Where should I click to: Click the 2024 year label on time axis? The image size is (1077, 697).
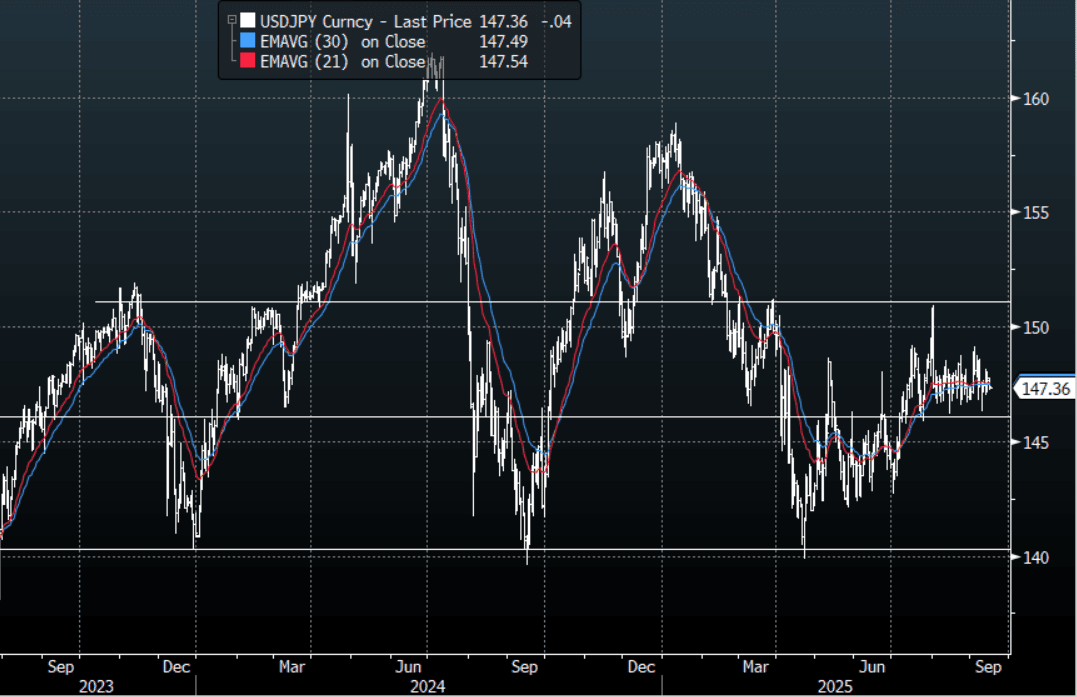pos(427,686)
